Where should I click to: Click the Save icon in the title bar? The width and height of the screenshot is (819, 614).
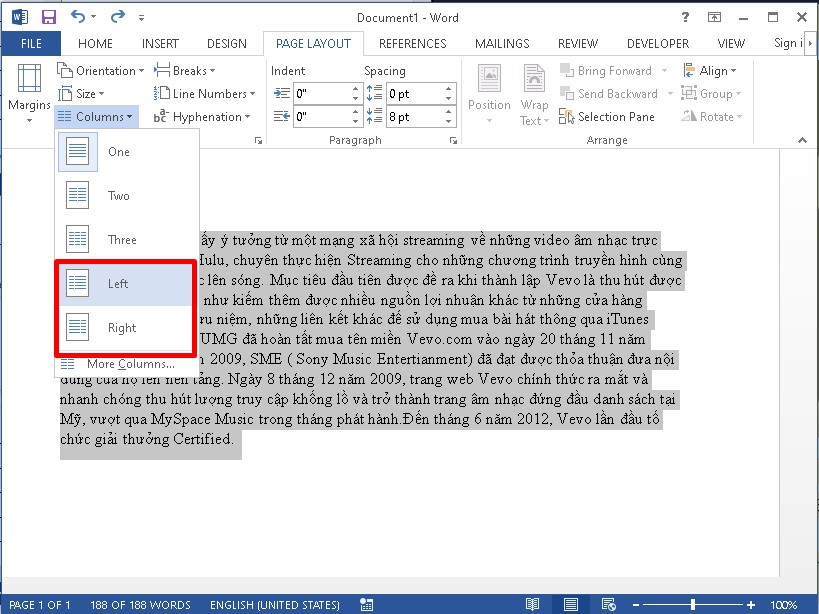[x=48, y=17]
